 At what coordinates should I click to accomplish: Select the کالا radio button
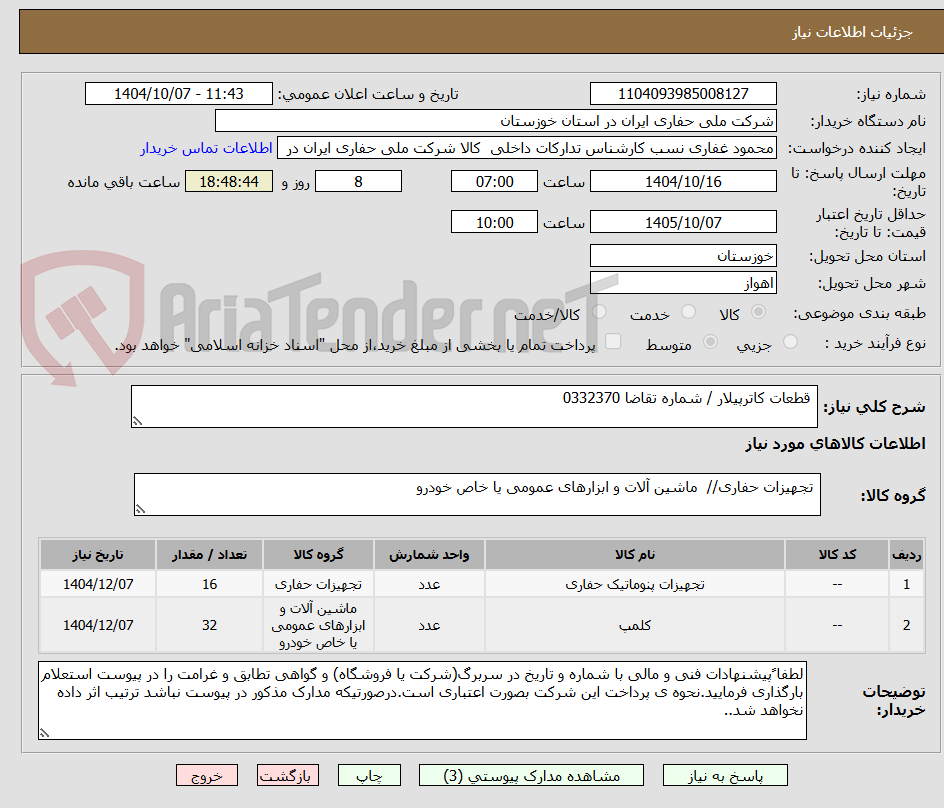click(x=759, y=312)
